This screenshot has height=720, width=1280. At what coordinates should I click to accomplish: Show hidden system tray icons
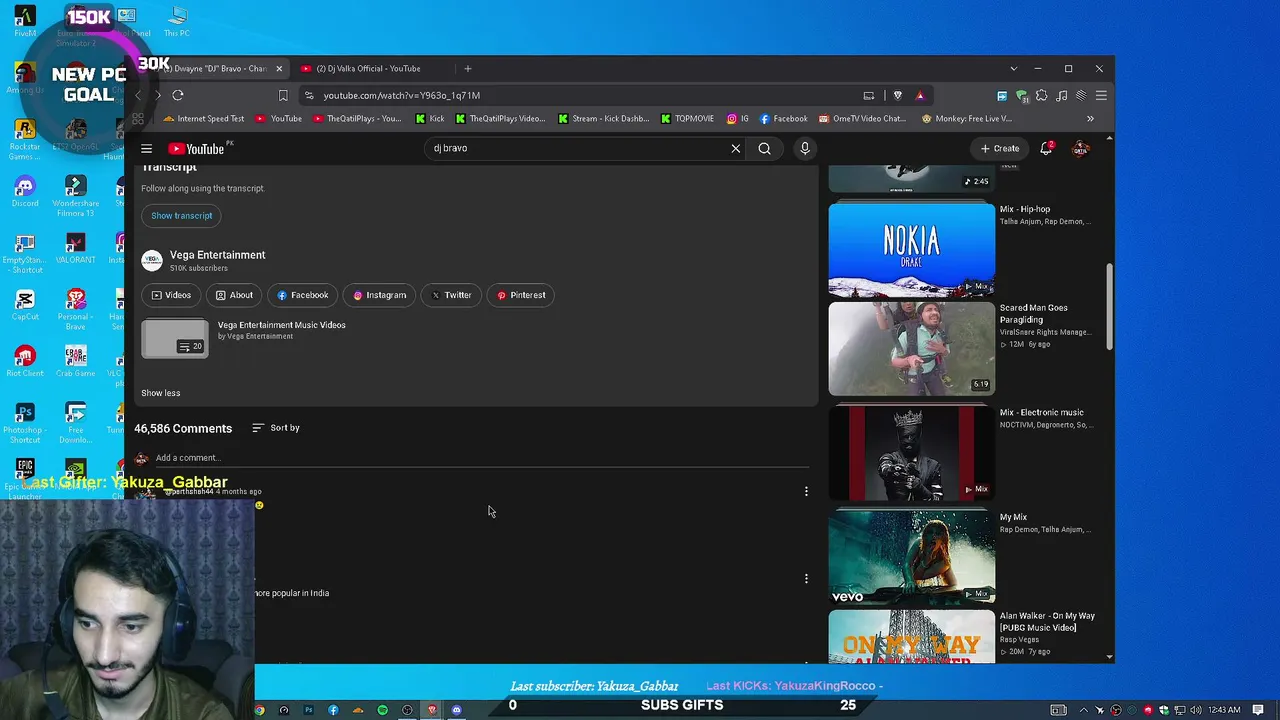(x=1083, y=710)
